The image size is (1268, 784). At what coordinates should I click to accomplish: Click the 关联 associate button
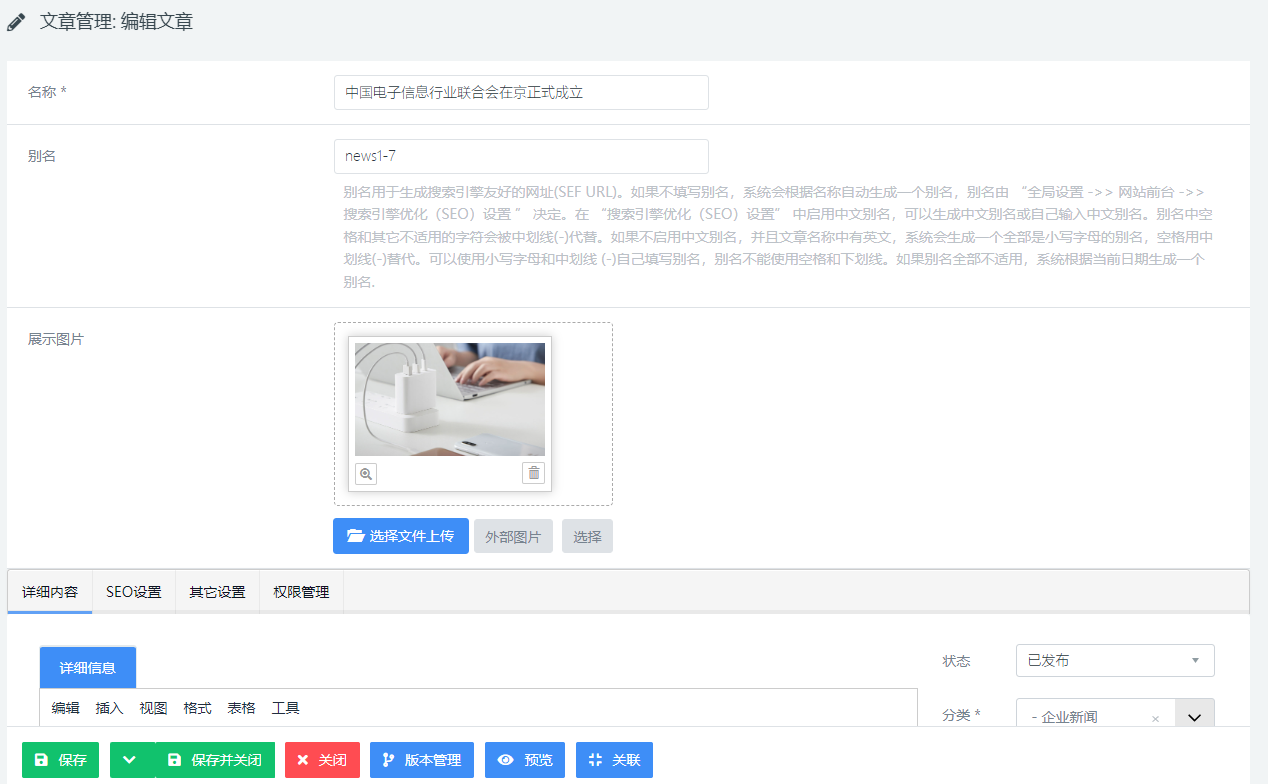pyautogui.click(x=614, y=760)
